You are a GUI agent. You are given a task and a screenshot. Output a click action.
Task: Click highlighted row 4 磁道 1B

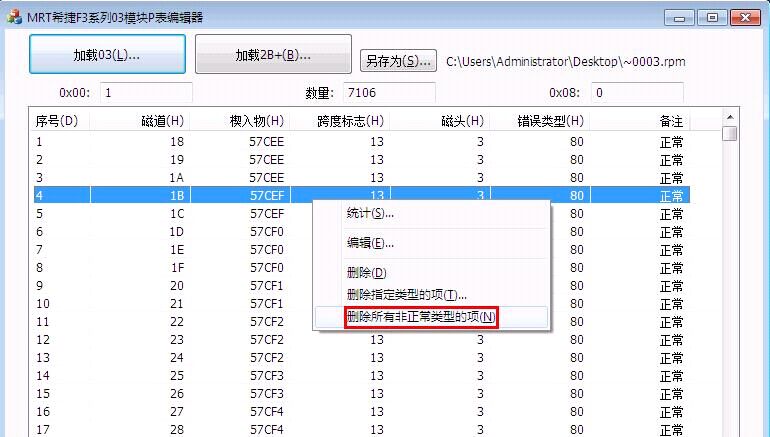click(x=362, y=195)
